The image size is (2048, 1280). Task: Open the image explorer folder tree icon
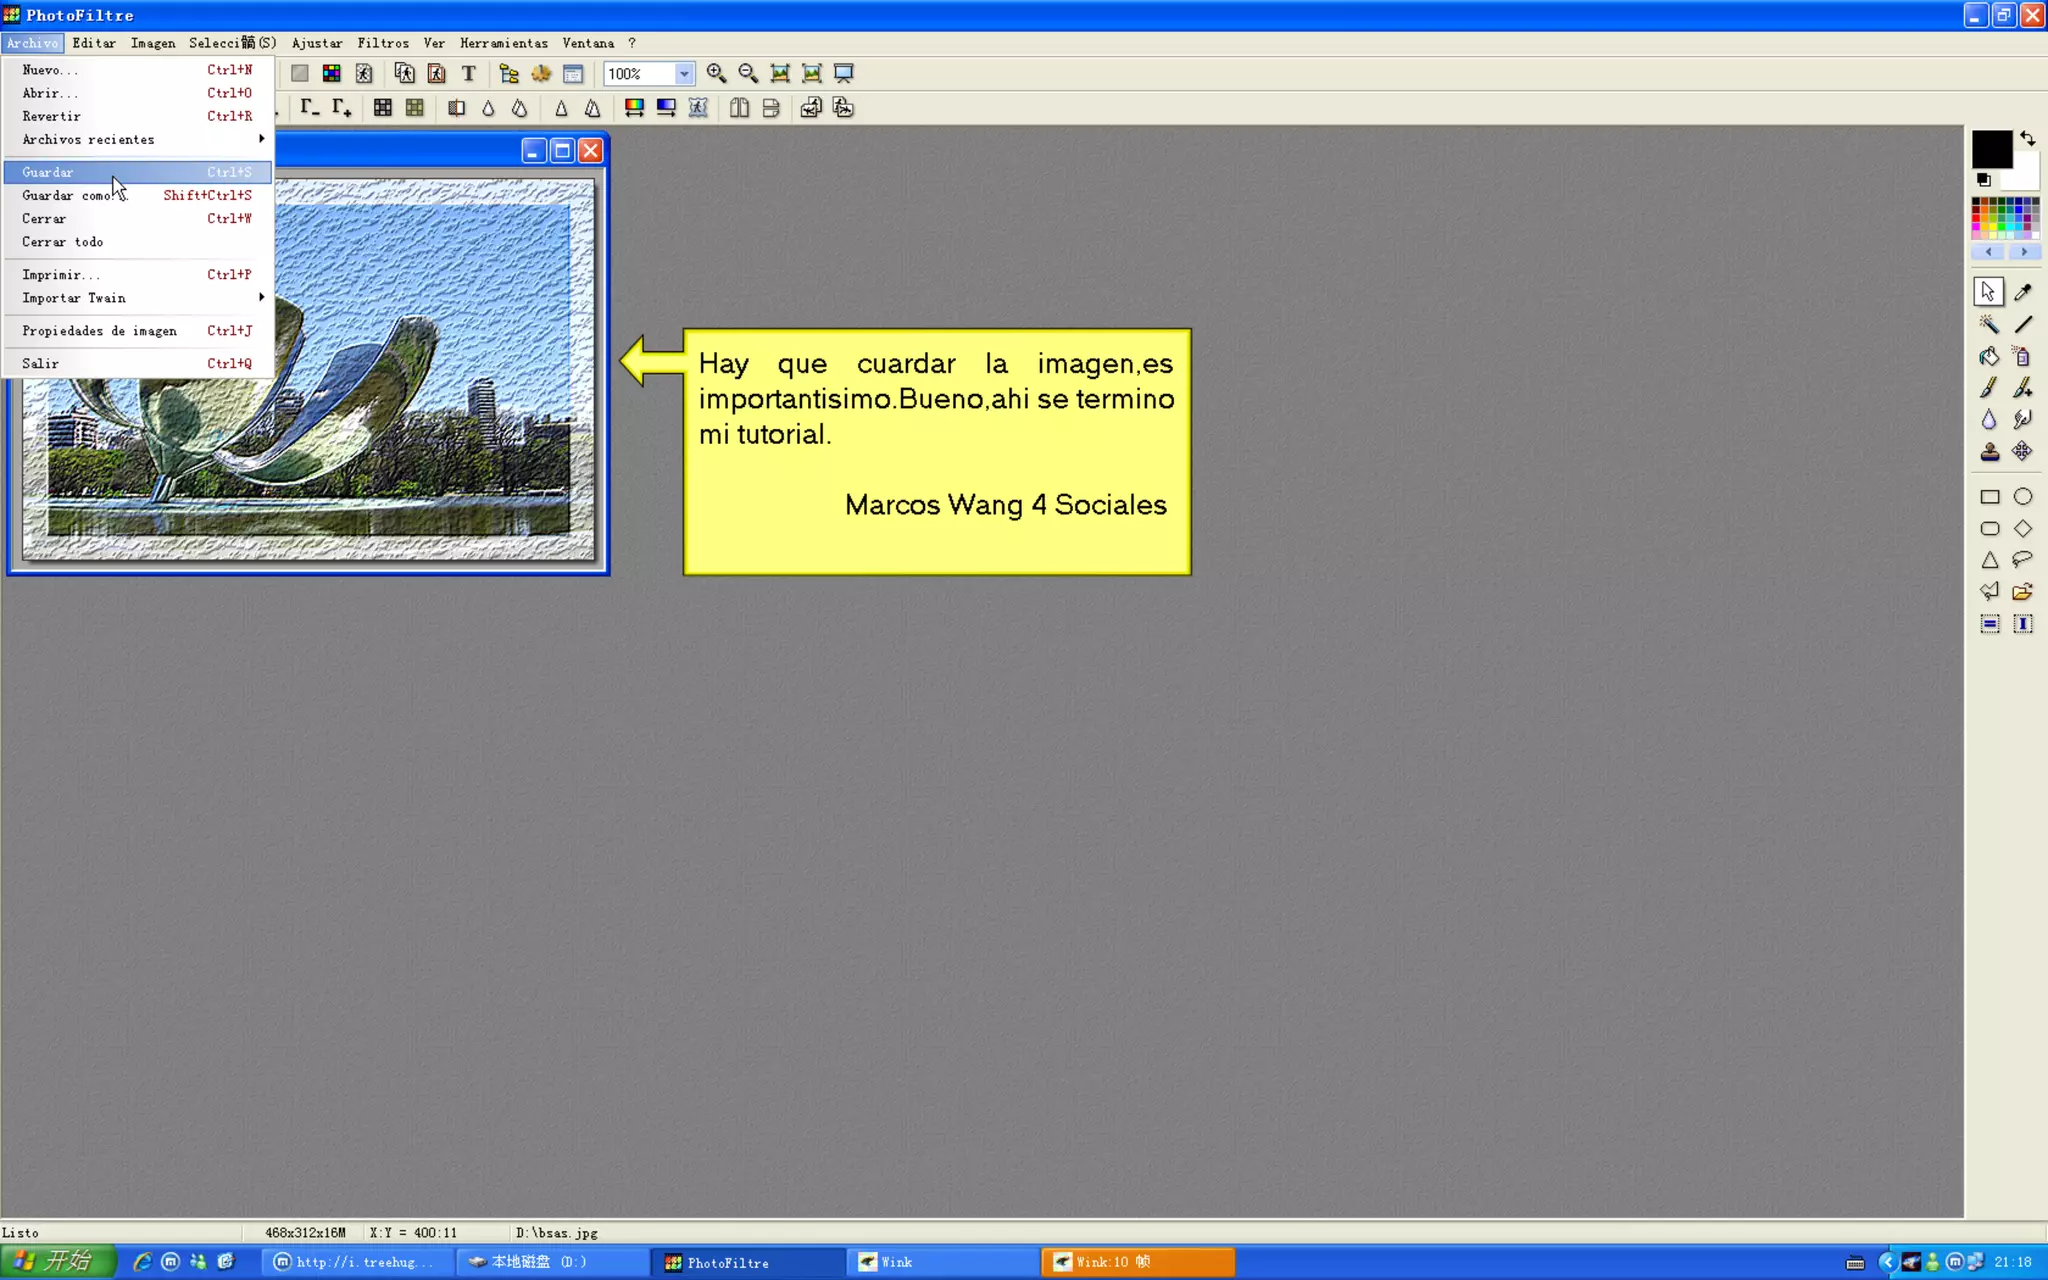(509, 73)
